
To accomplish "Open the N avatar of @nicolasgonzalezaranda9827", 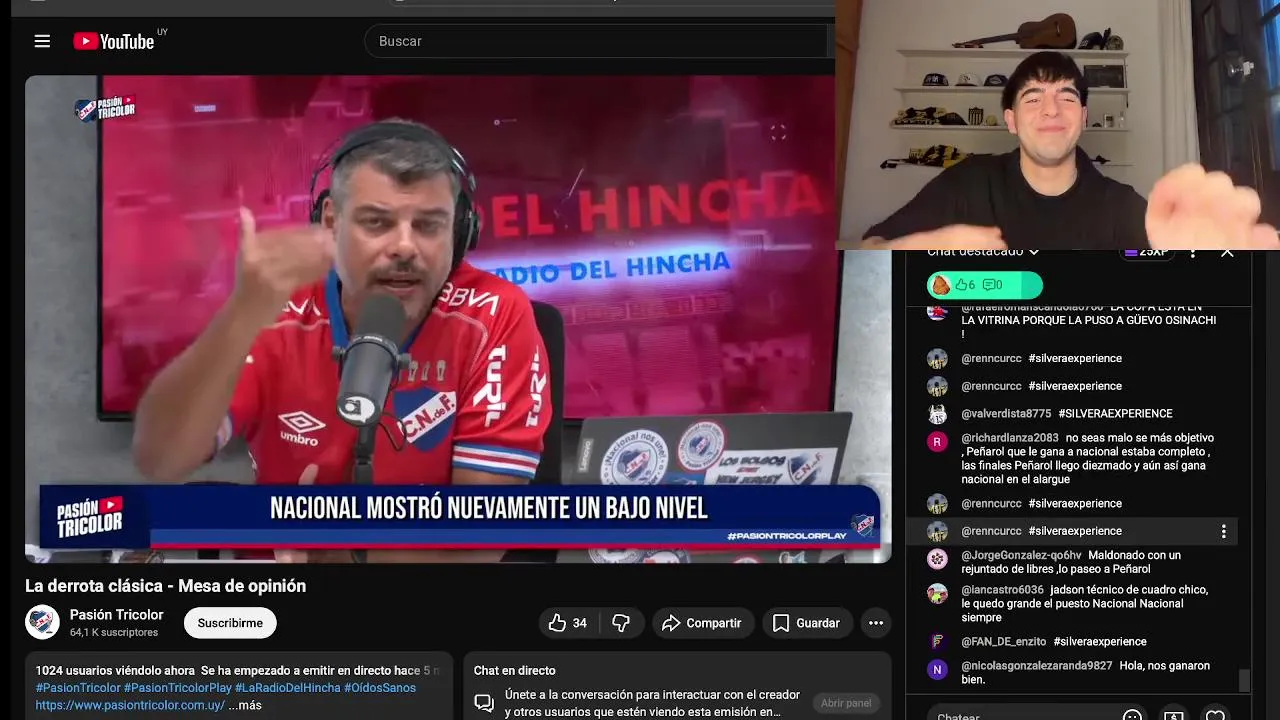I will (937, 670).
